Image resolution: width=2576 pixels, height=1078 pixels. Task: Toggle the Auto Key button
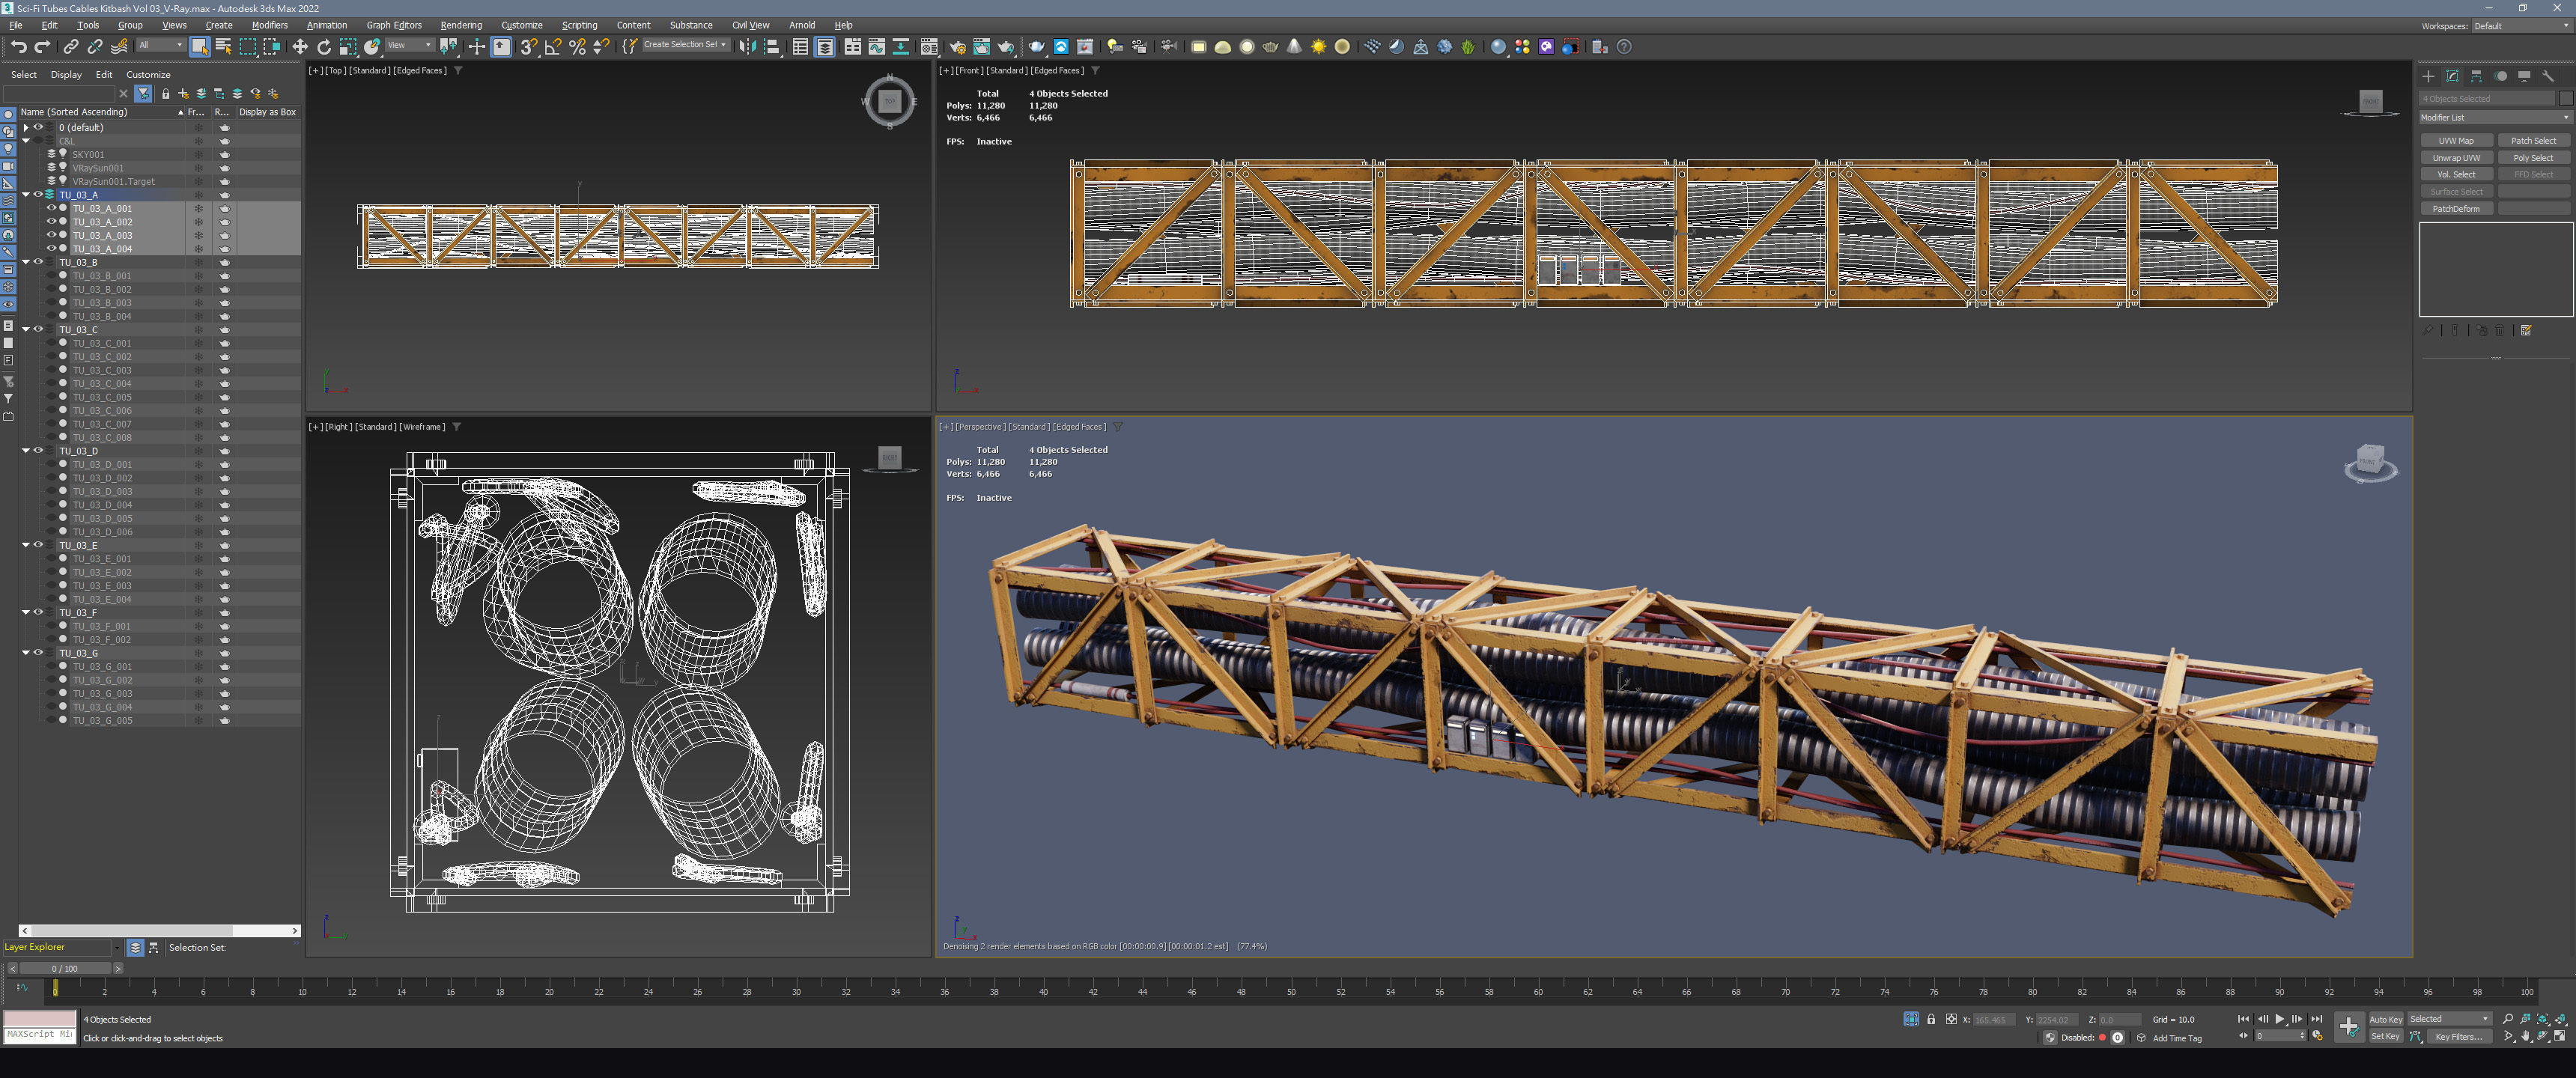[2385, 1019]
